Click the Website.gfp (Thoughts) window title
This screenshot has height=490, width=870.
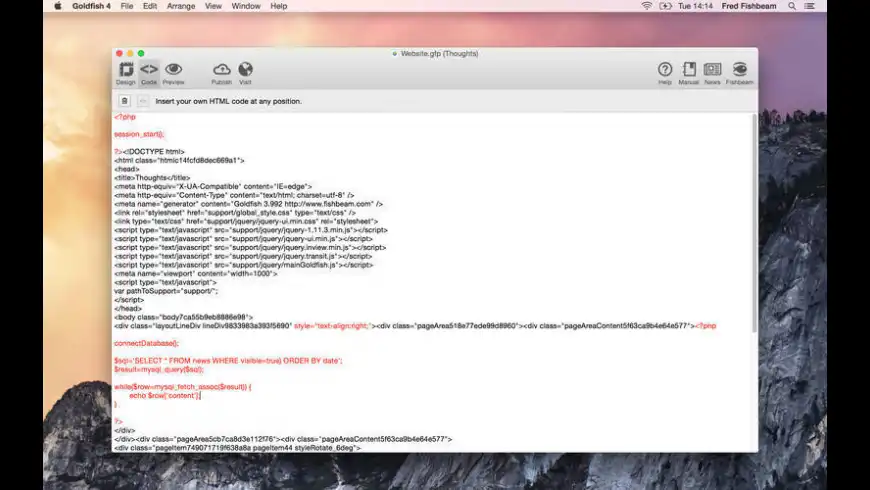tap(439, 54)
